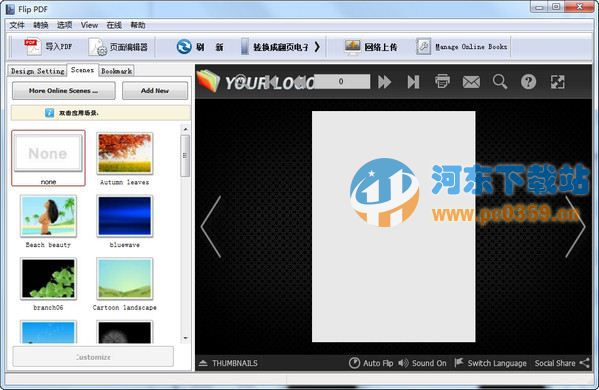Click the page number input field
Image resolution: width=599 pixels, height=390 pixels.
coord(341,81)
